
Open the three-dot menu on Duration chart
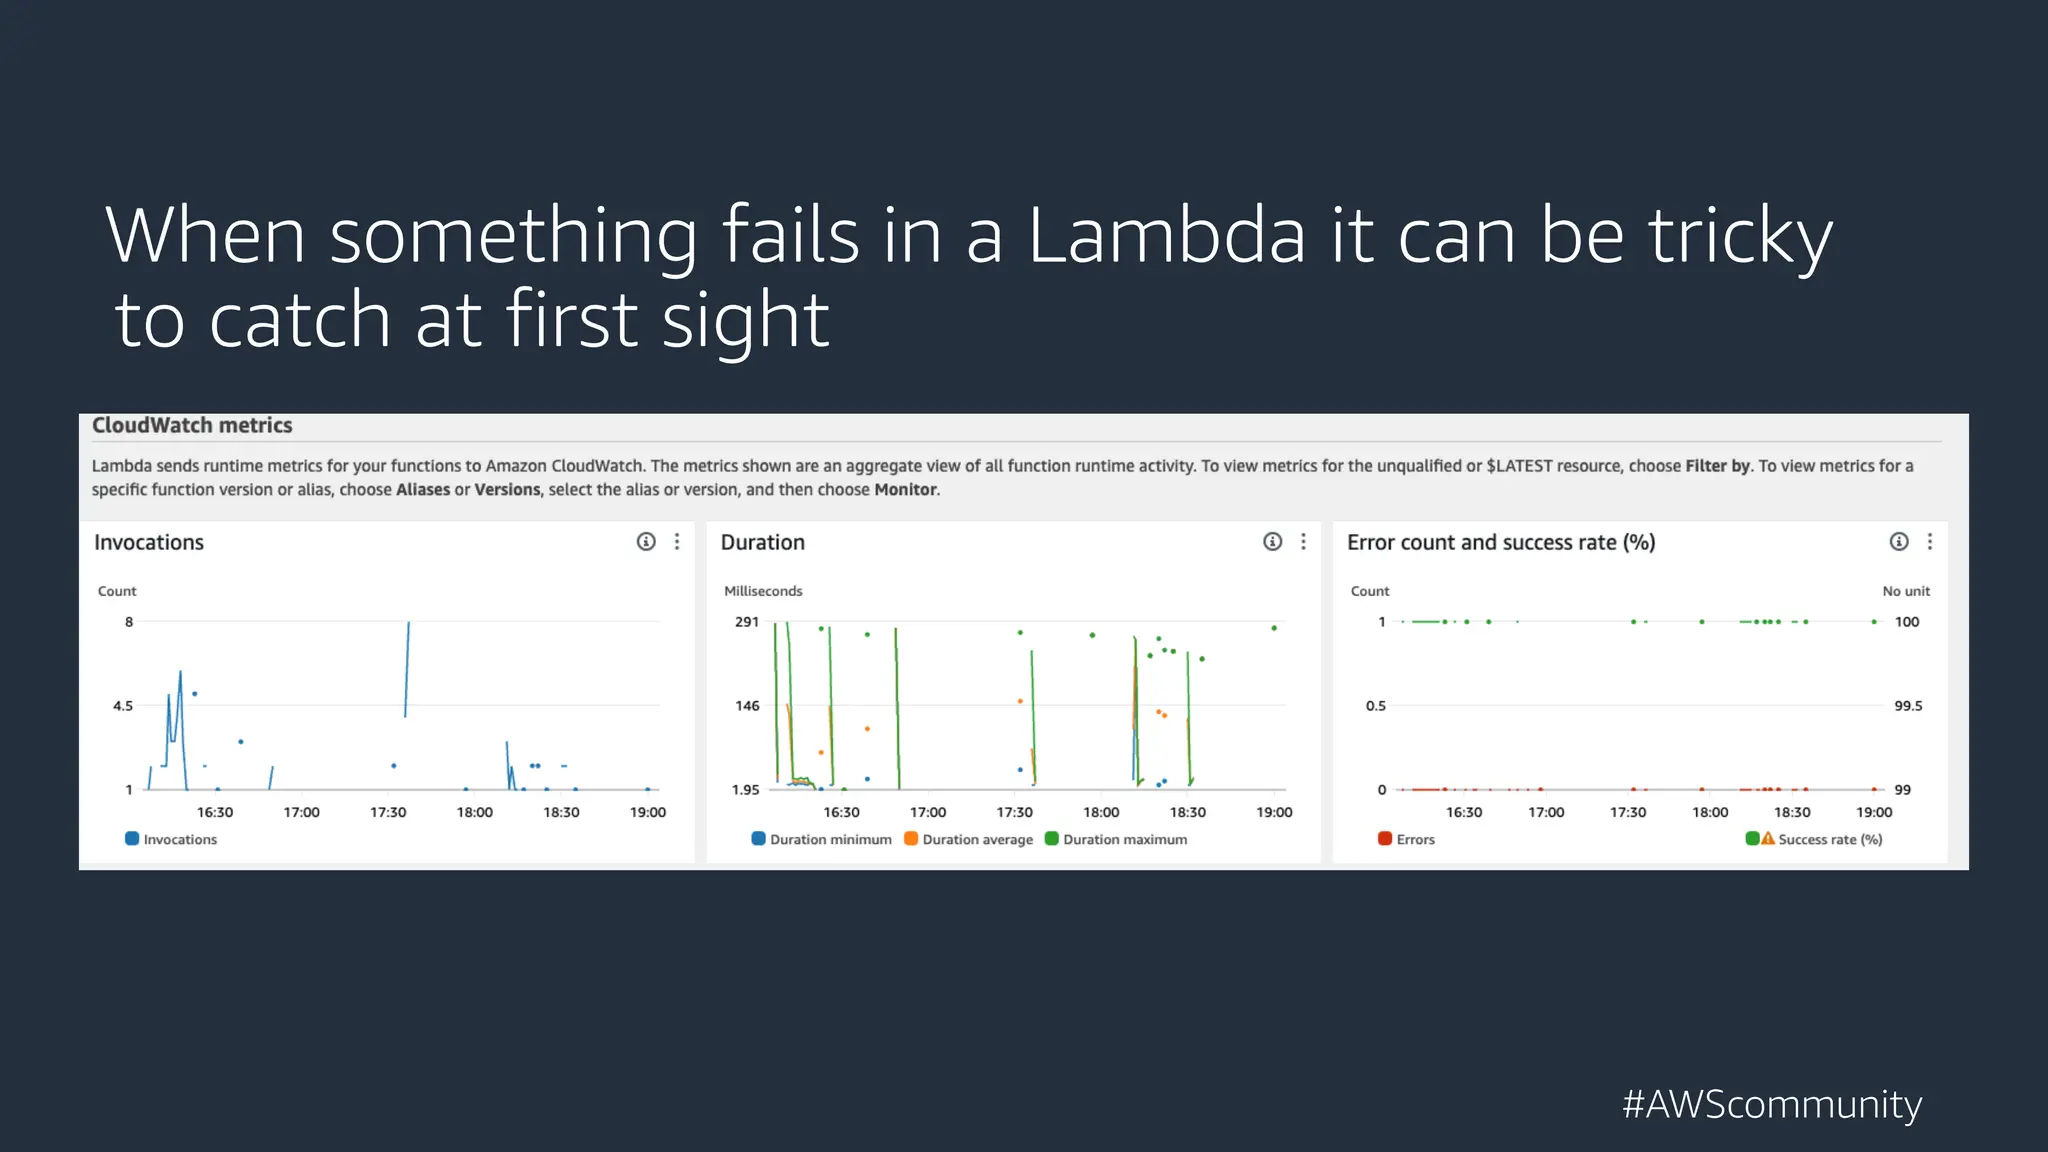[x=1303, y=542]
